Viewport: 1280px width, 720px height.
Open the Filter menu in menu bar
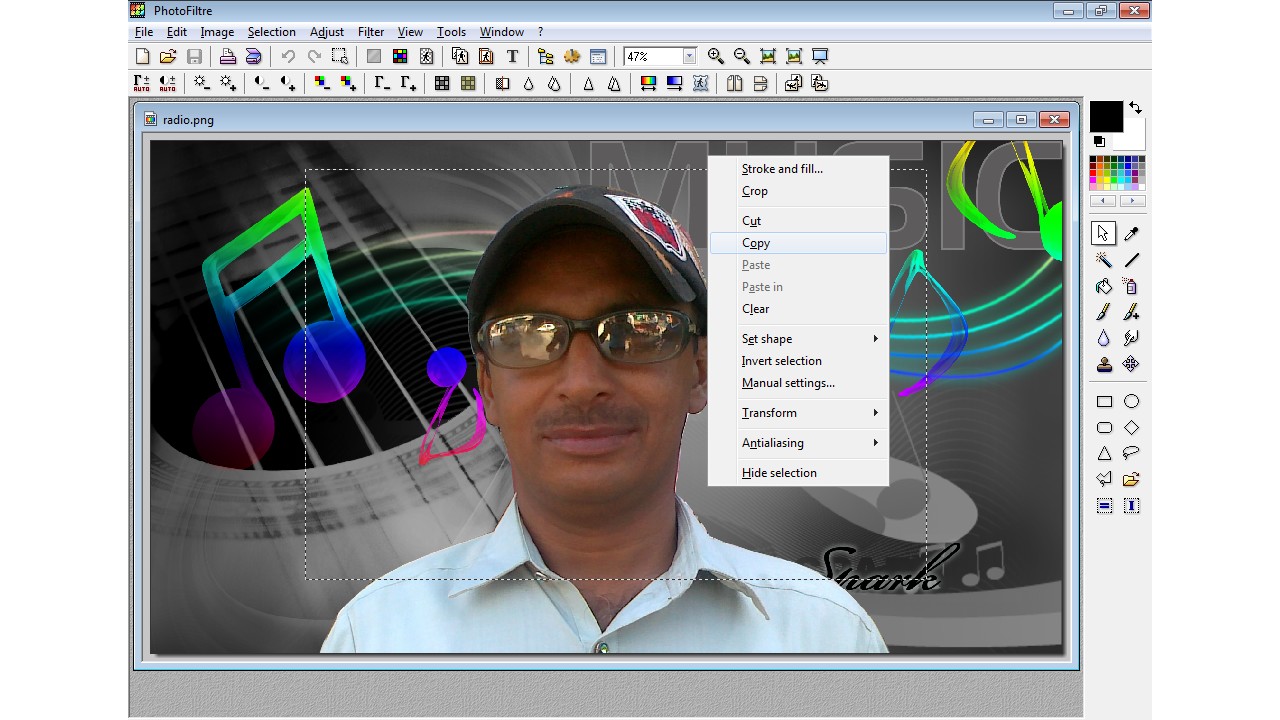coord(371,32)
